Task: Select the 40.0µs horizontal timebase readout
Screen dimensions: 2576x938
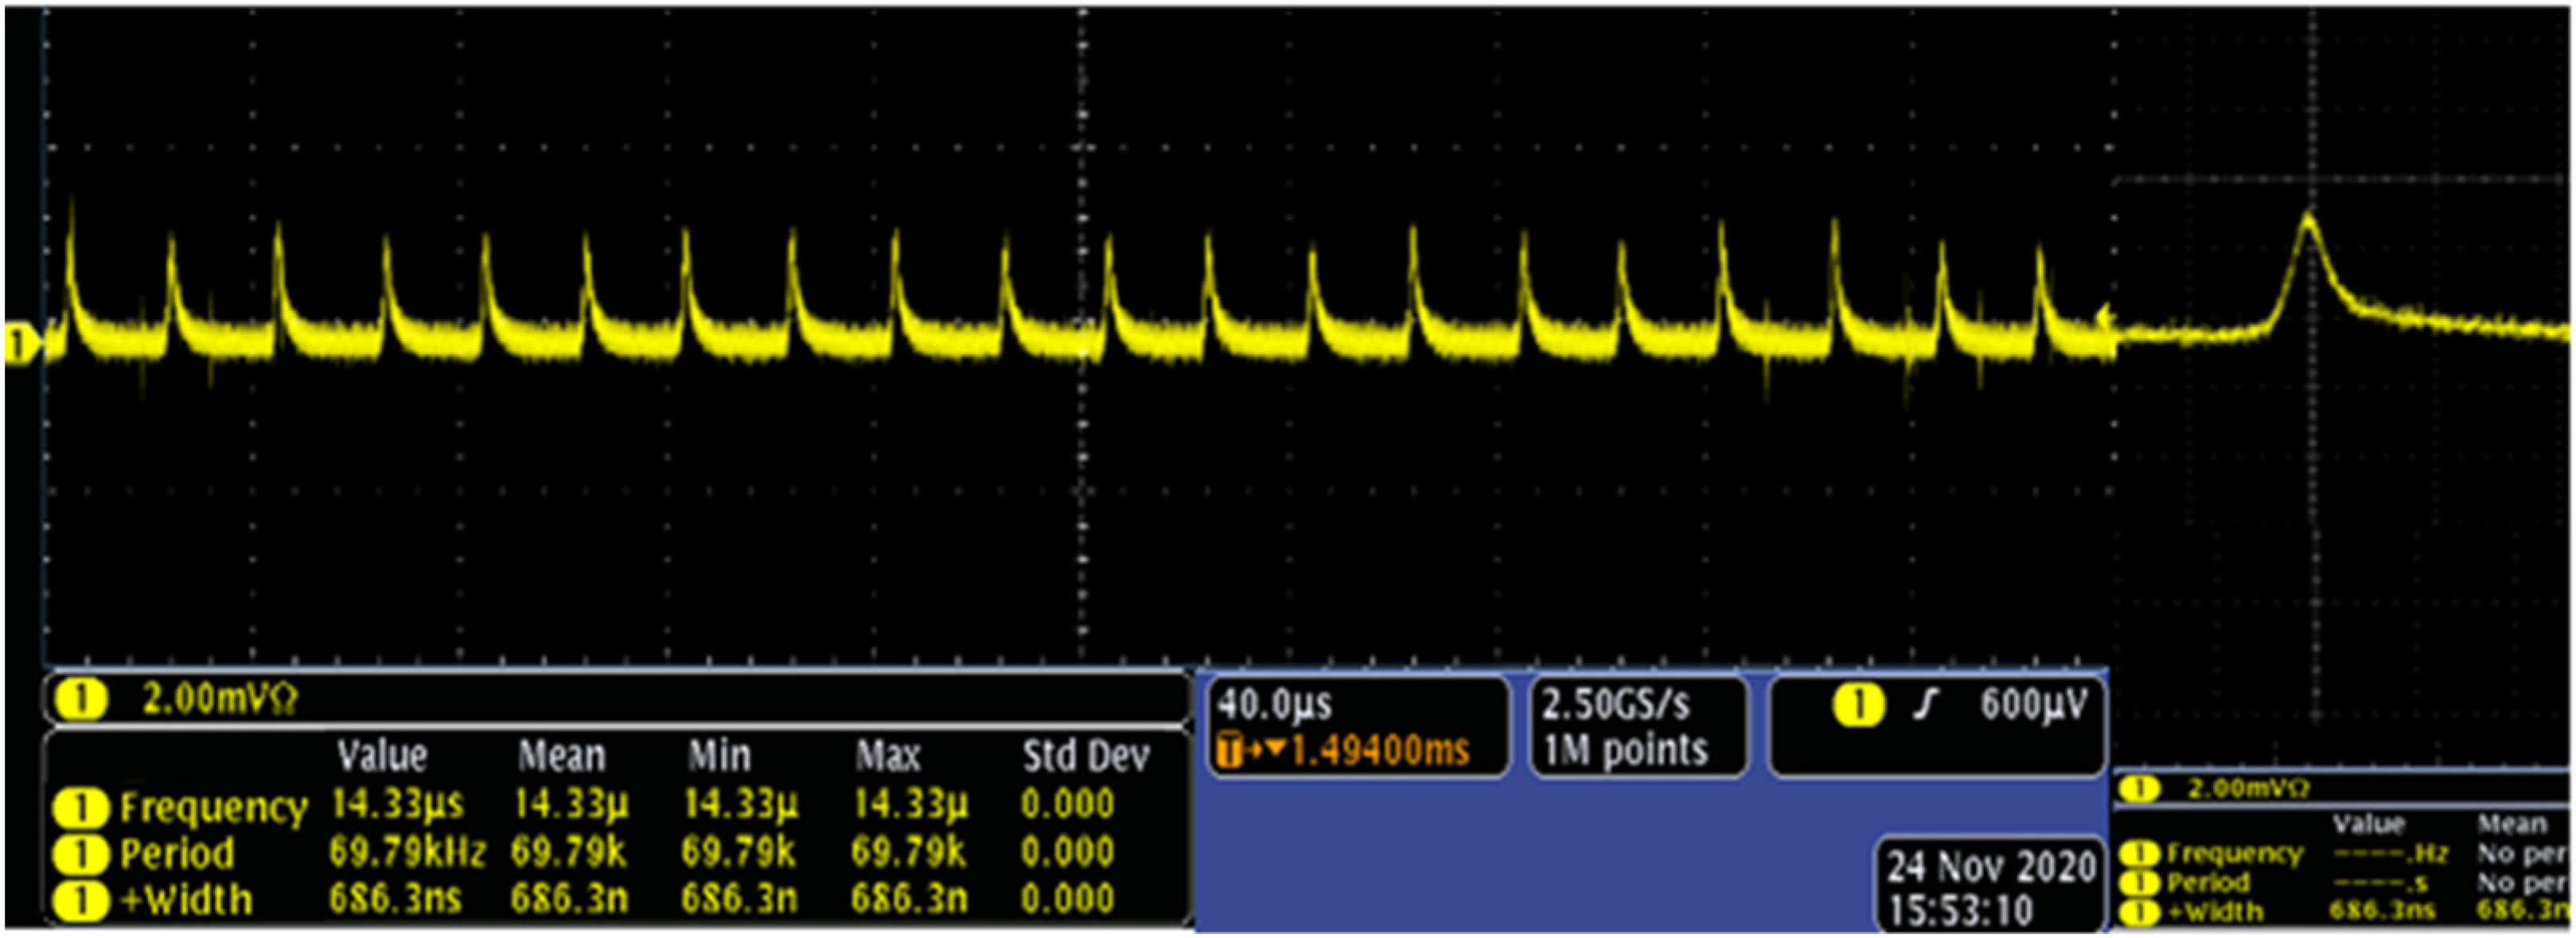Action: click(x=1274, y=705)
